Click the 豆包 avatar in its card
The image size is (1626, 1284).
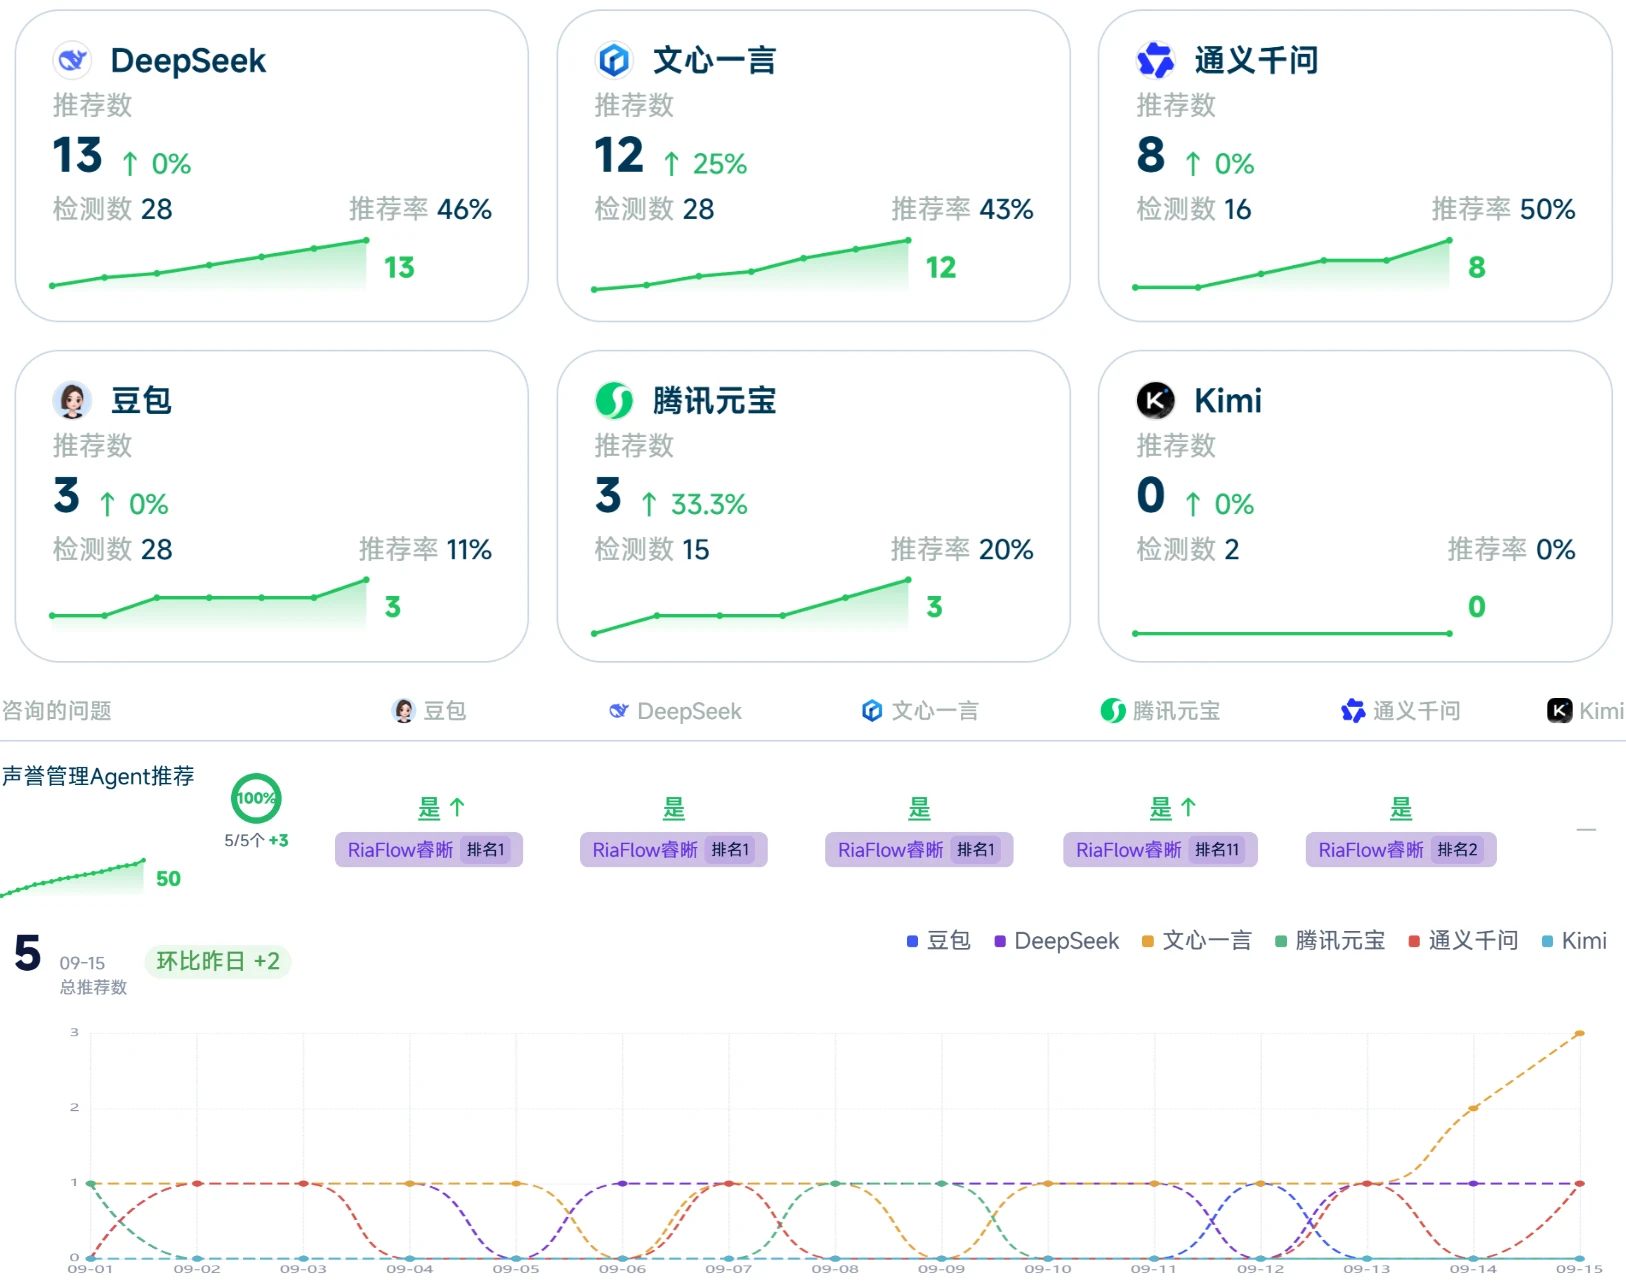point(72,401)
